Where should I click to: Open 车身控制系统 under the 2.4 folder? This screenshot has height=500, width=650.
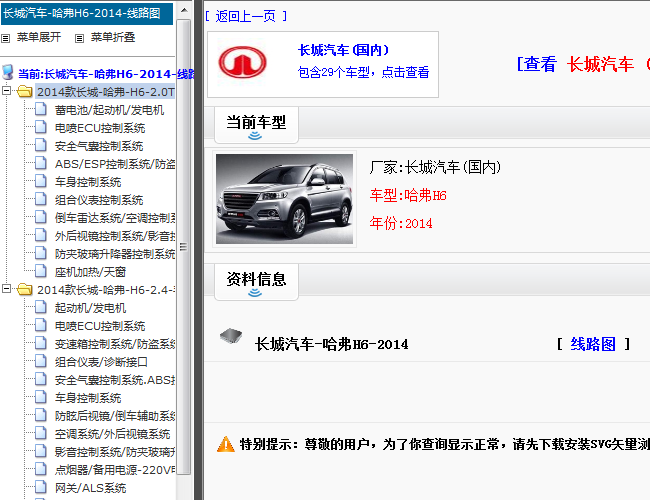pos(88,398)
